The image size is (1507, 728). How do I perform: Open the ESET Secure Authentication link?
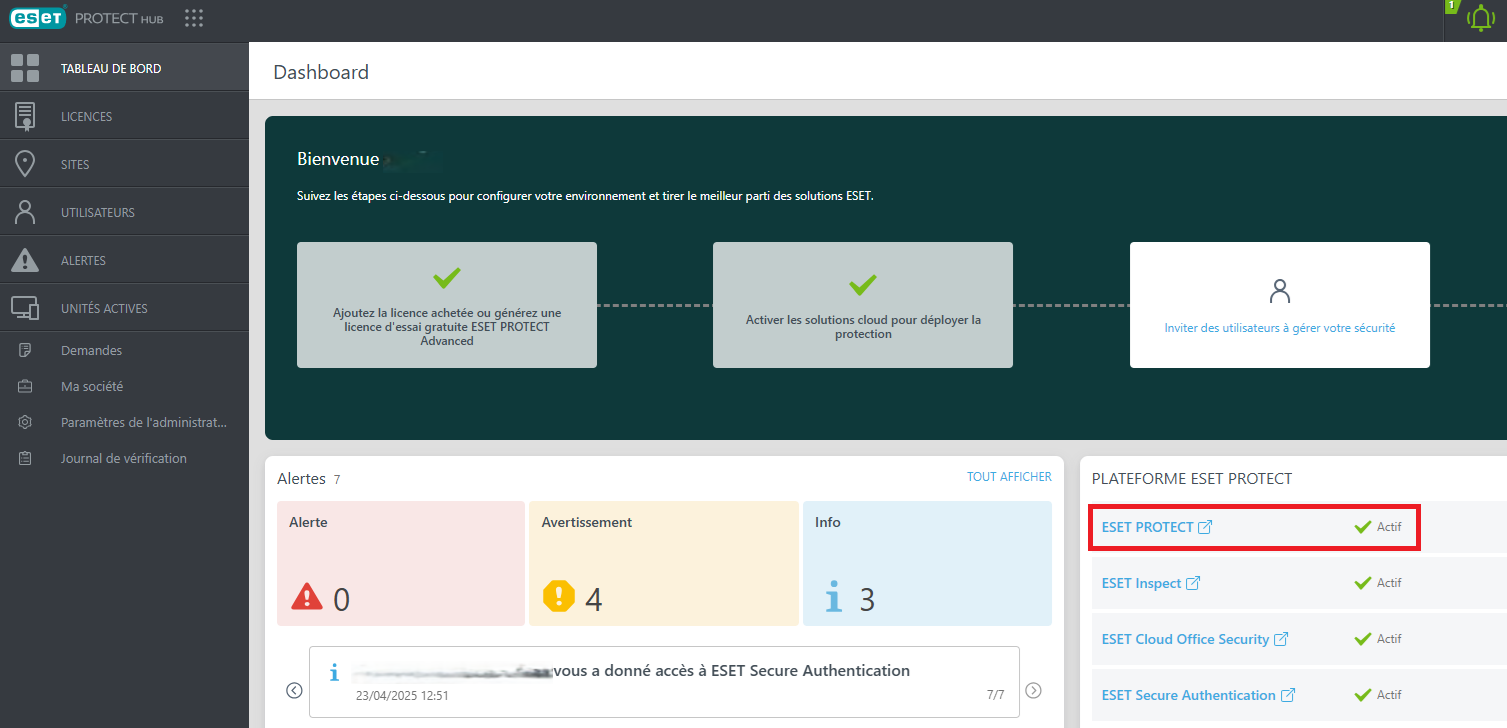pyautogui.click(x=1189, y=695)
